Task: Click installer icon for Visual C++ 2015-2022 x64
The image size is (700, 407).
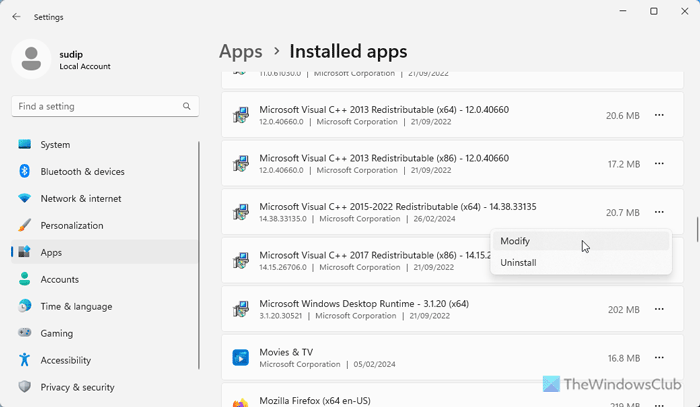Action: click(241, 212)
